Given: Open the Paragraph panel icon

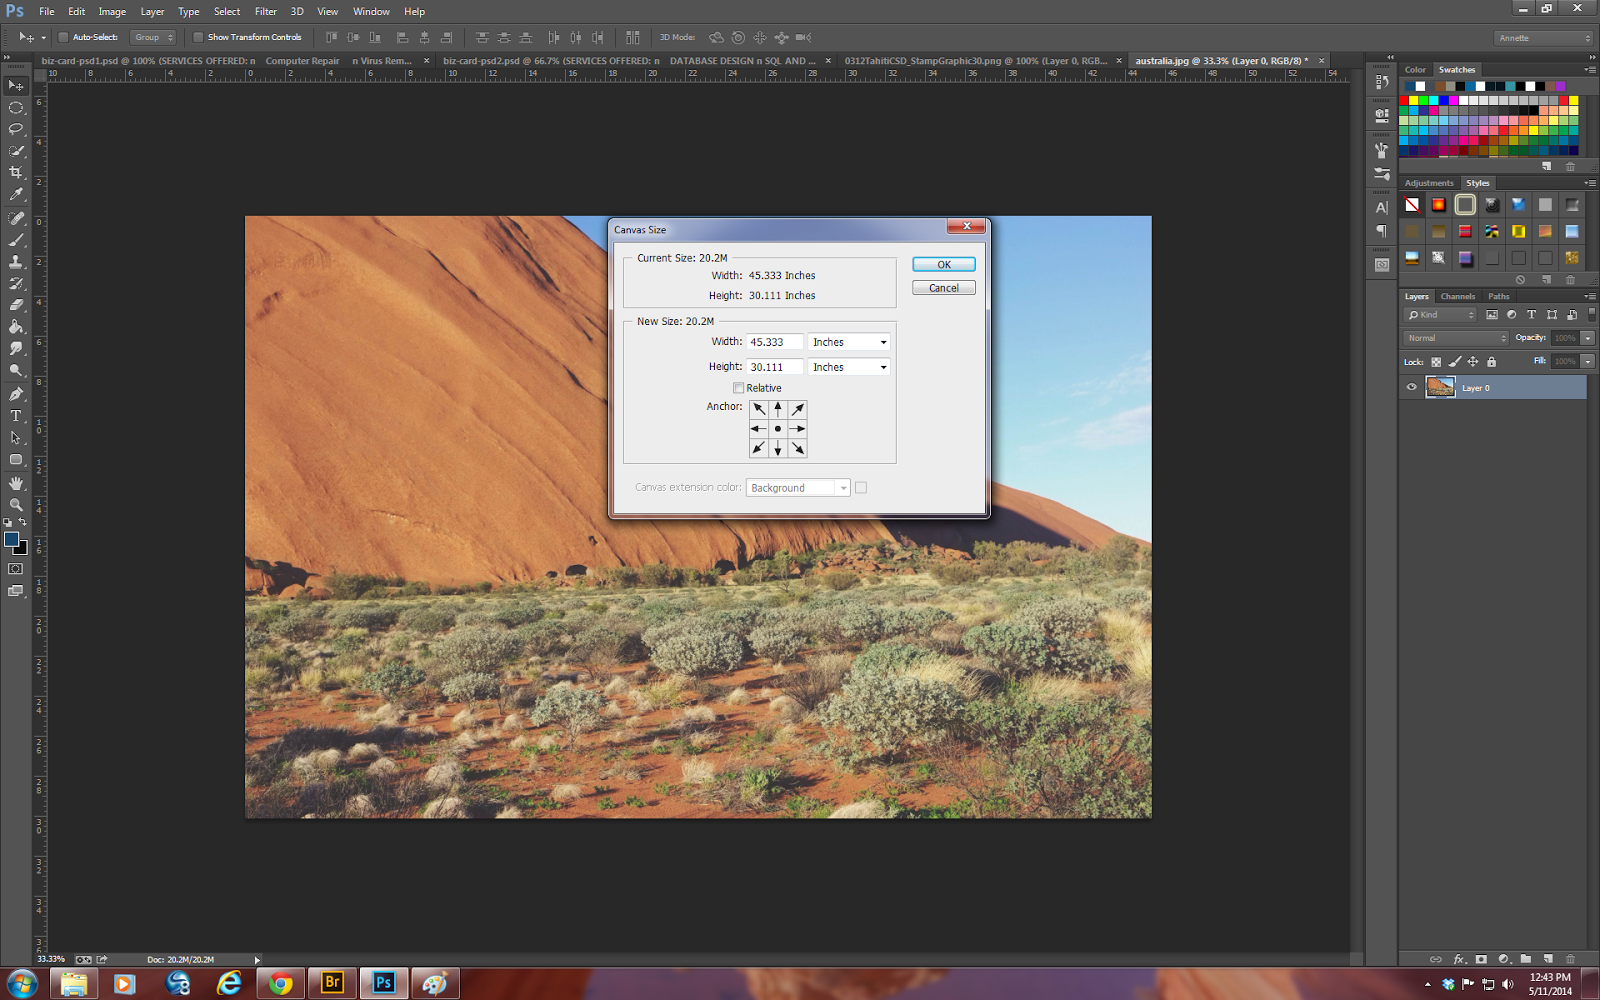Looking at the screenshot, I should [1382, 231].
